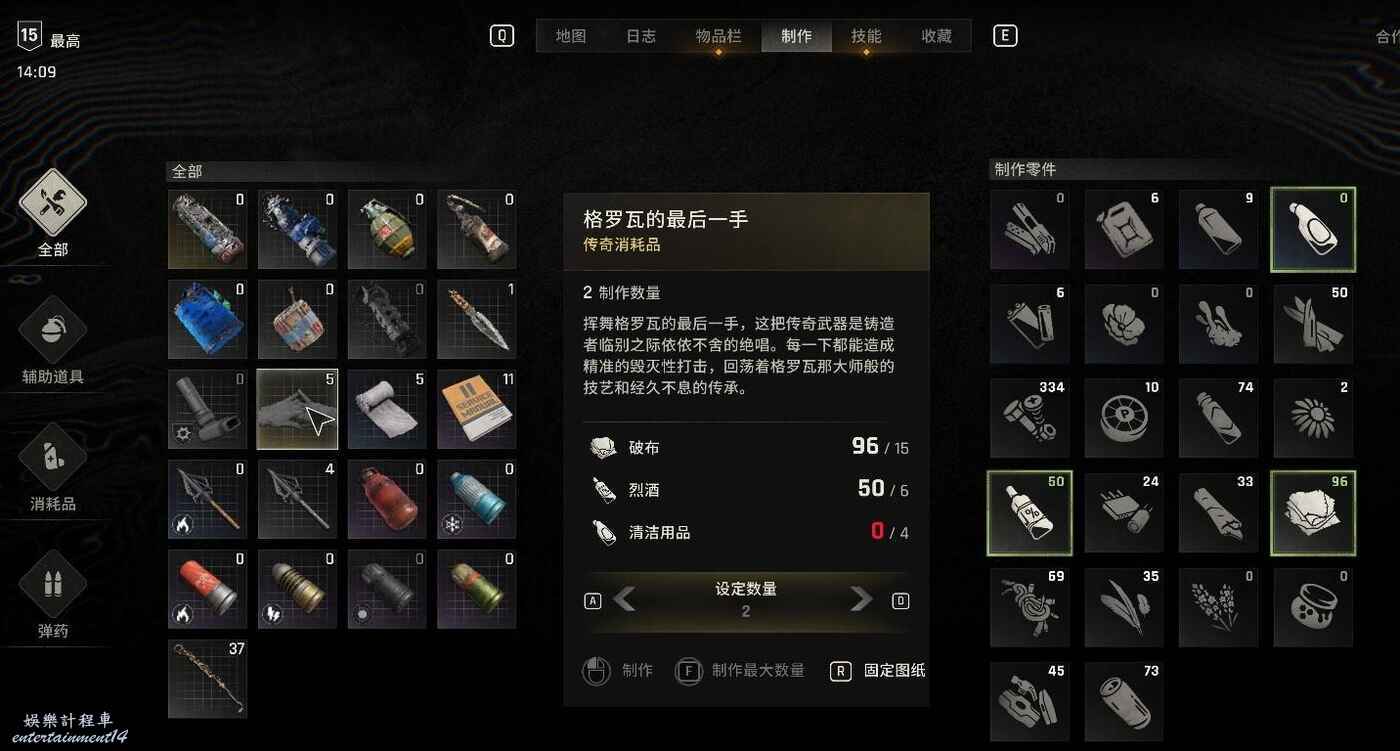Select the jerrycan part showing 6
The width and height of the screenshot is (1400, 751).
[x=1124, y=229]
